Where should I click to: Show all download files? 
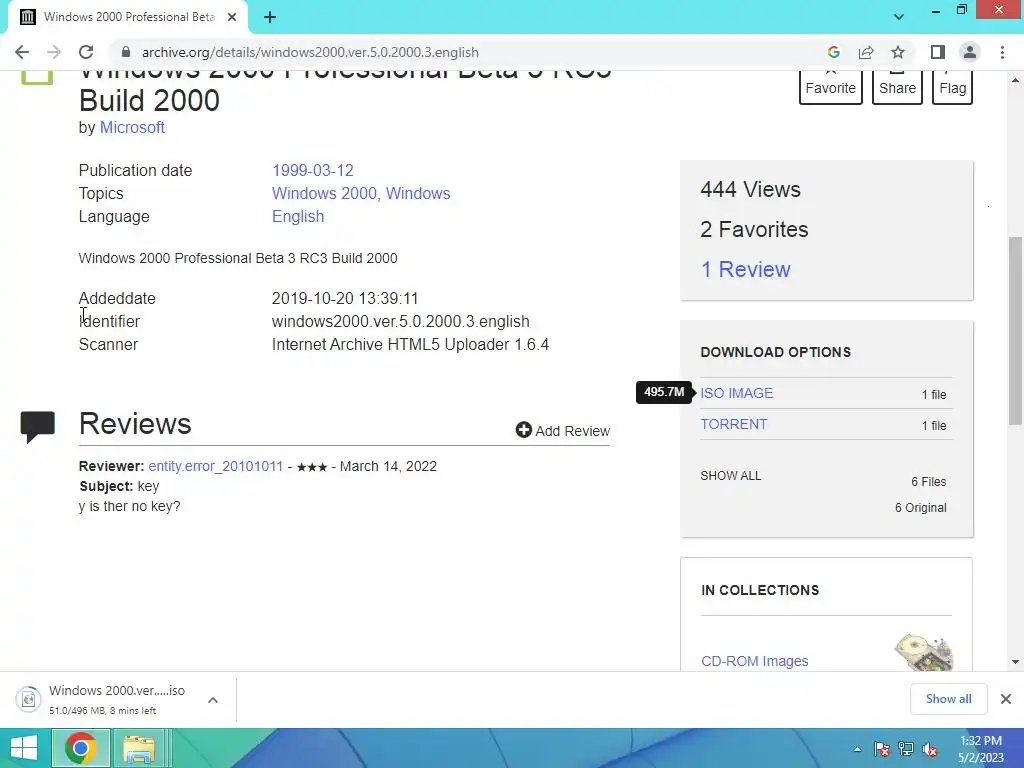click(731, 475)
